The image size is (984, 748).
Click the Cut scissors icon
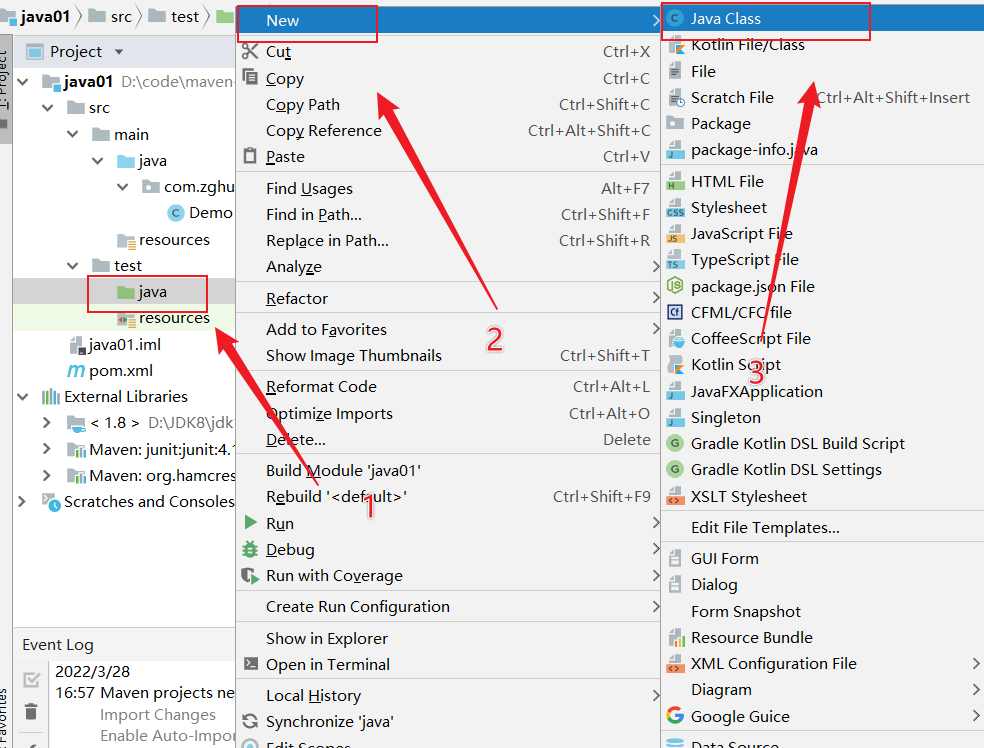pyautogui.click(x=250, y=51)
